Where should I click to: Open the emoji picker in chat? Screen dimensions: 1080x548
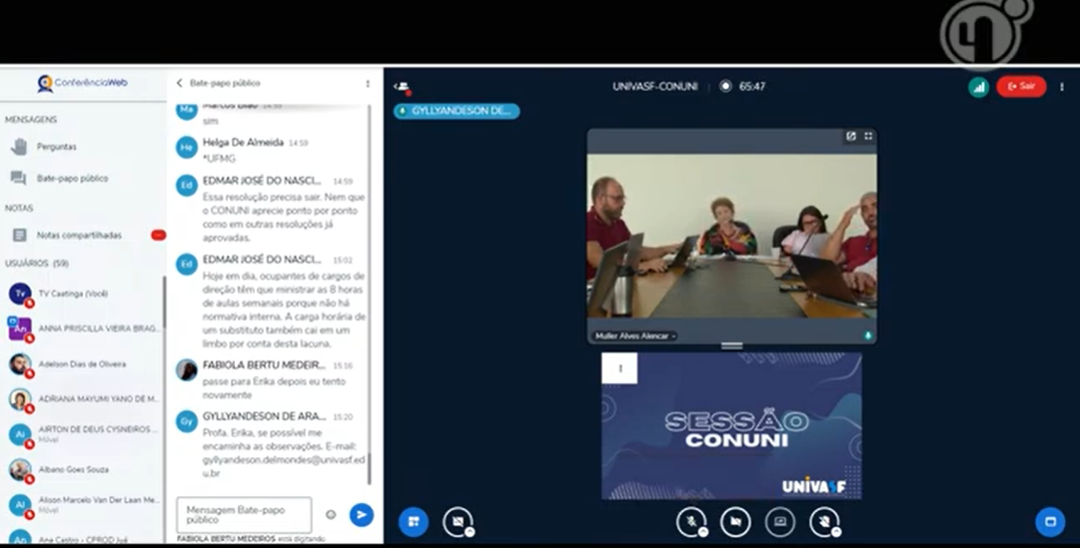point(331,515)
